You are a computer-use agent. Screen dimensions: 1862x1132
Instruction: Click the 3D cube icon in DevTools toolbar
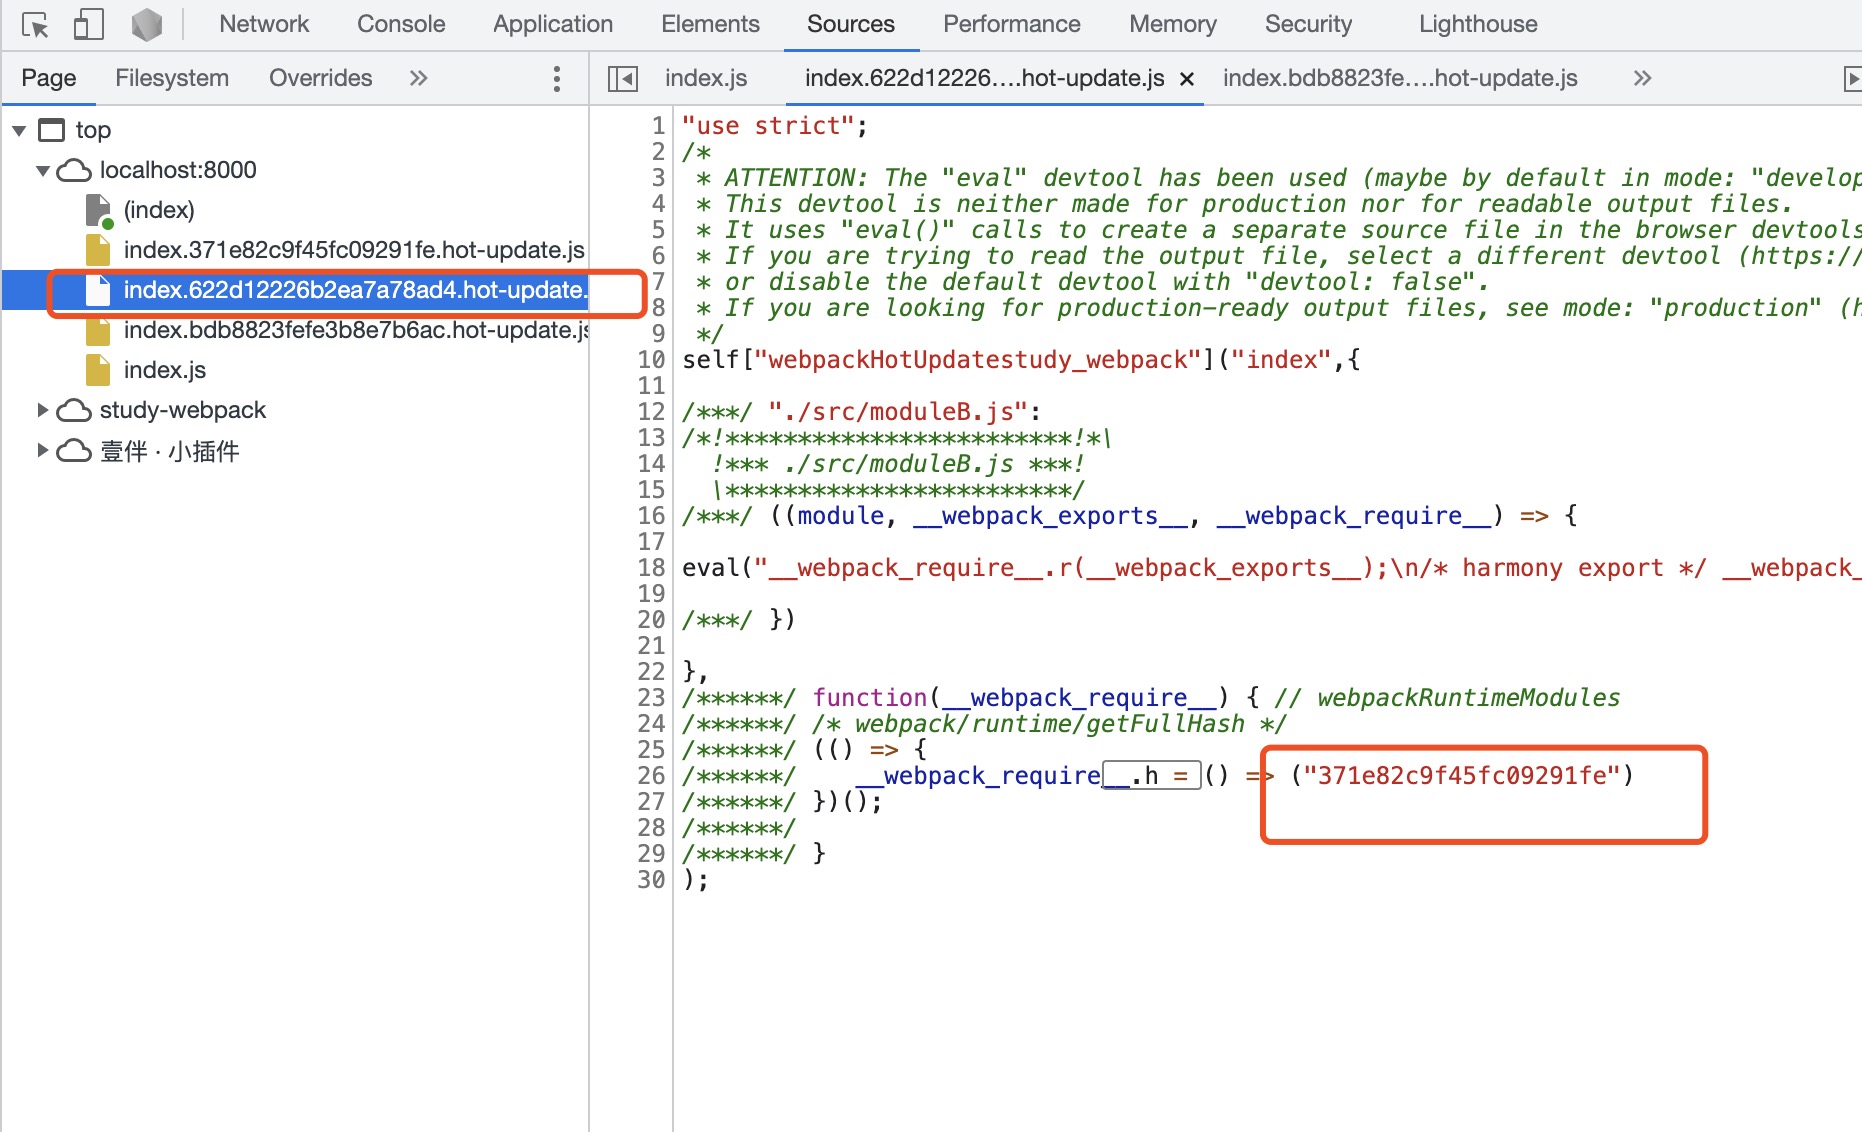(147, 24)
